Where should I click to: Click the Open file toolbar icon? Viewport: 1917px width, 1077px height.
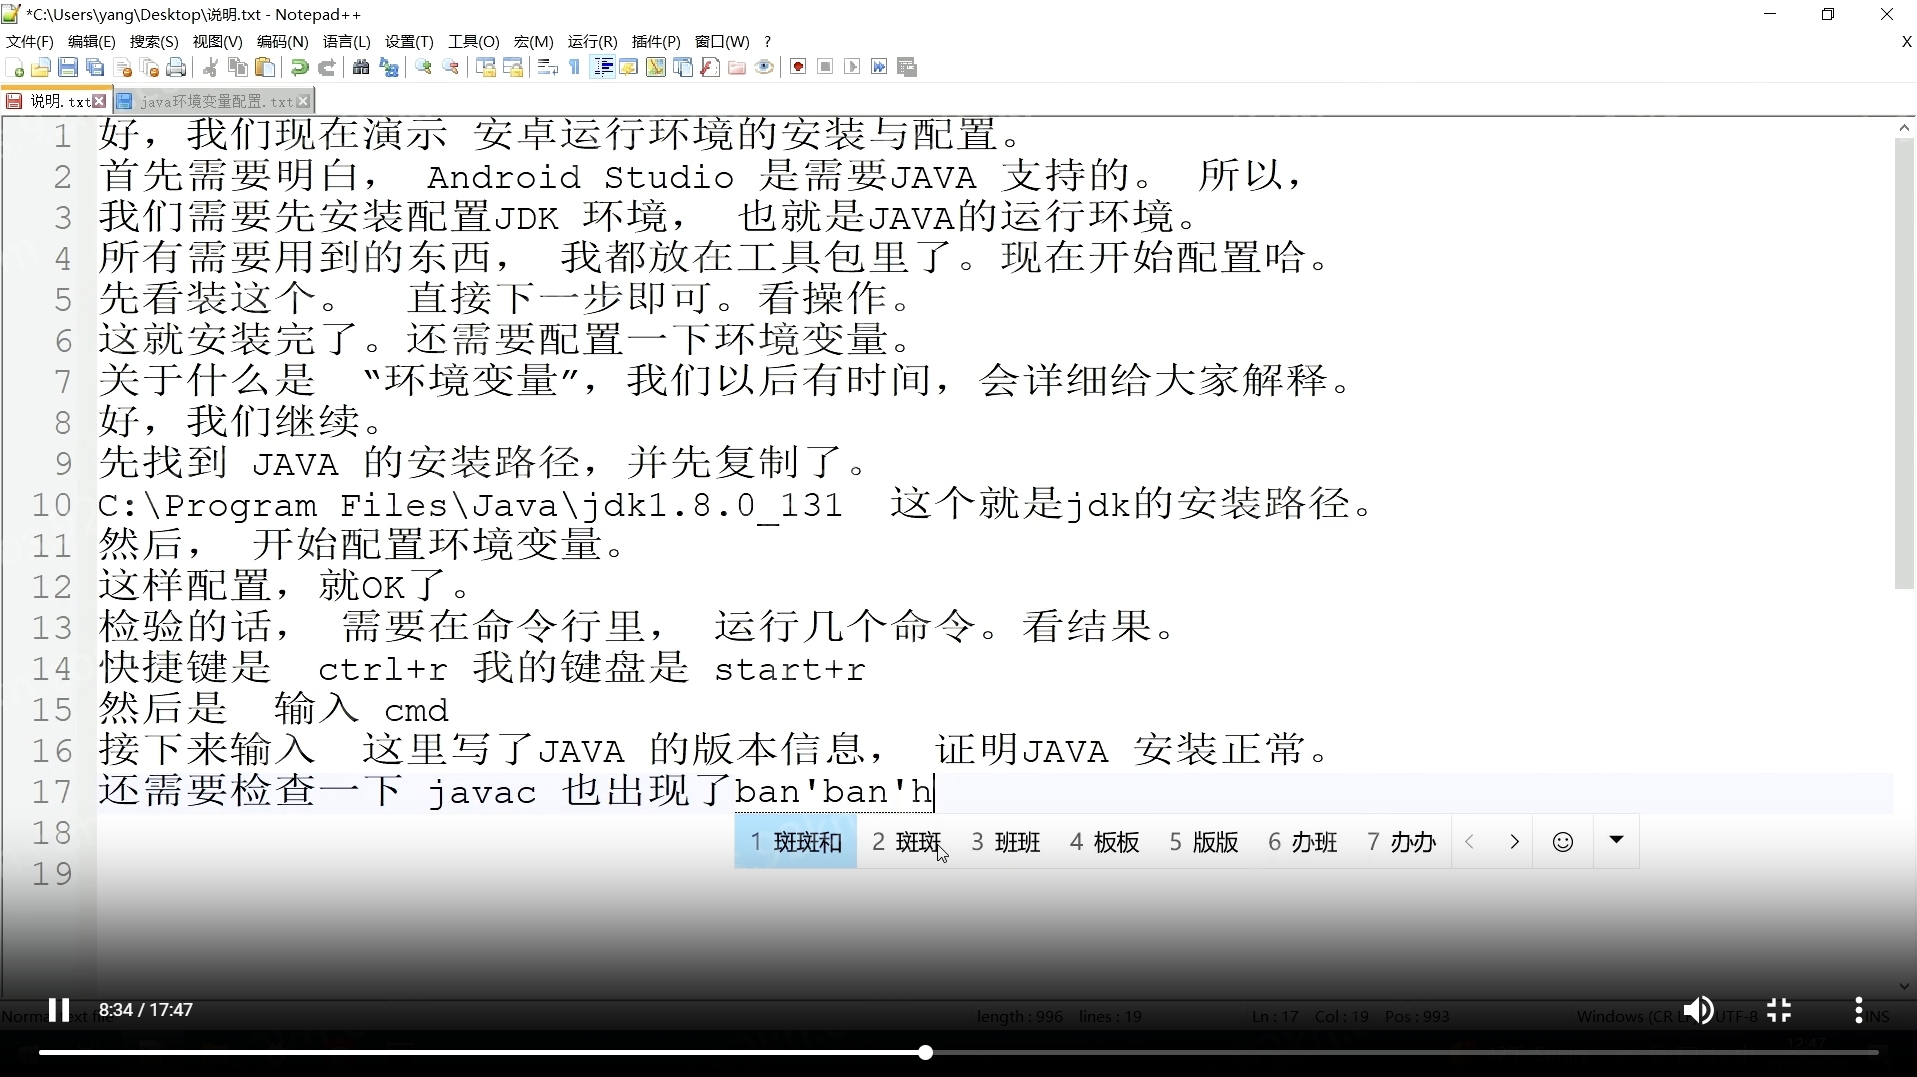41,67
